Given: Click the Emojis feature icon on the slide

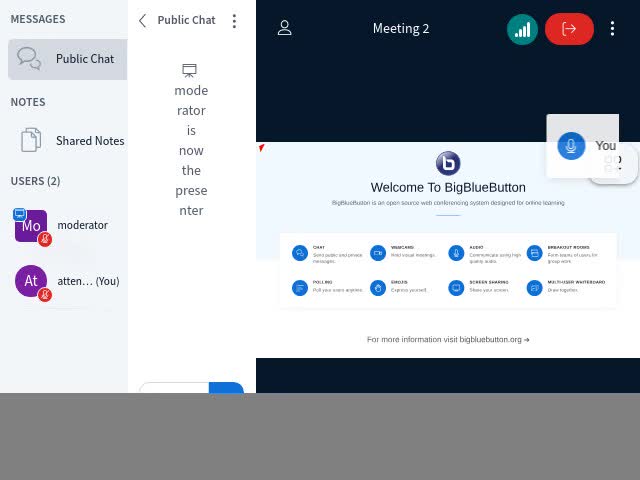Looking at the screenshot, I should pos(378,288).
